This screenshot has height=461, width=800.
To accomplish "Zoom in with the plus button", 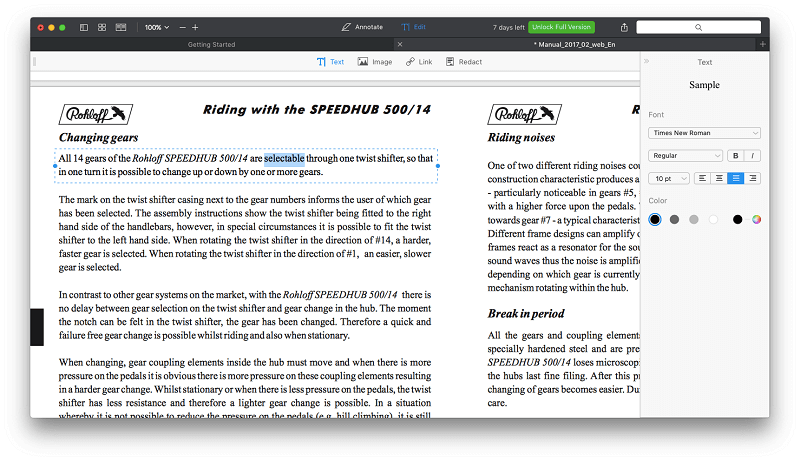I will [195, 28].
